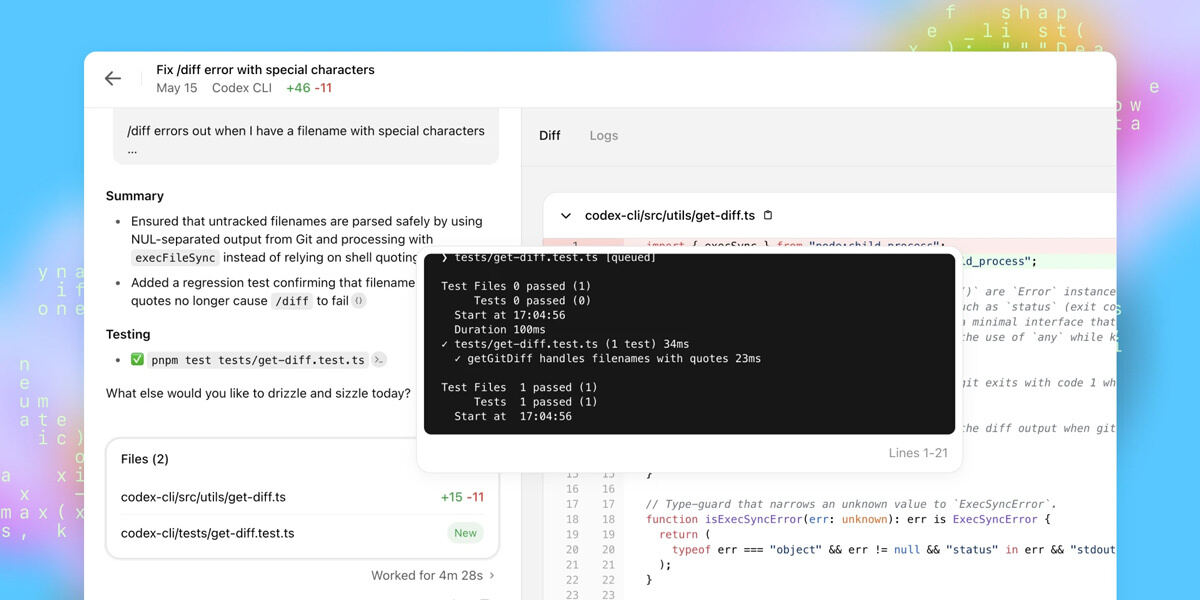Viewport: 1200px width, 600px height.
Task: Switch to the Logs tab
Action: point(604,135)
